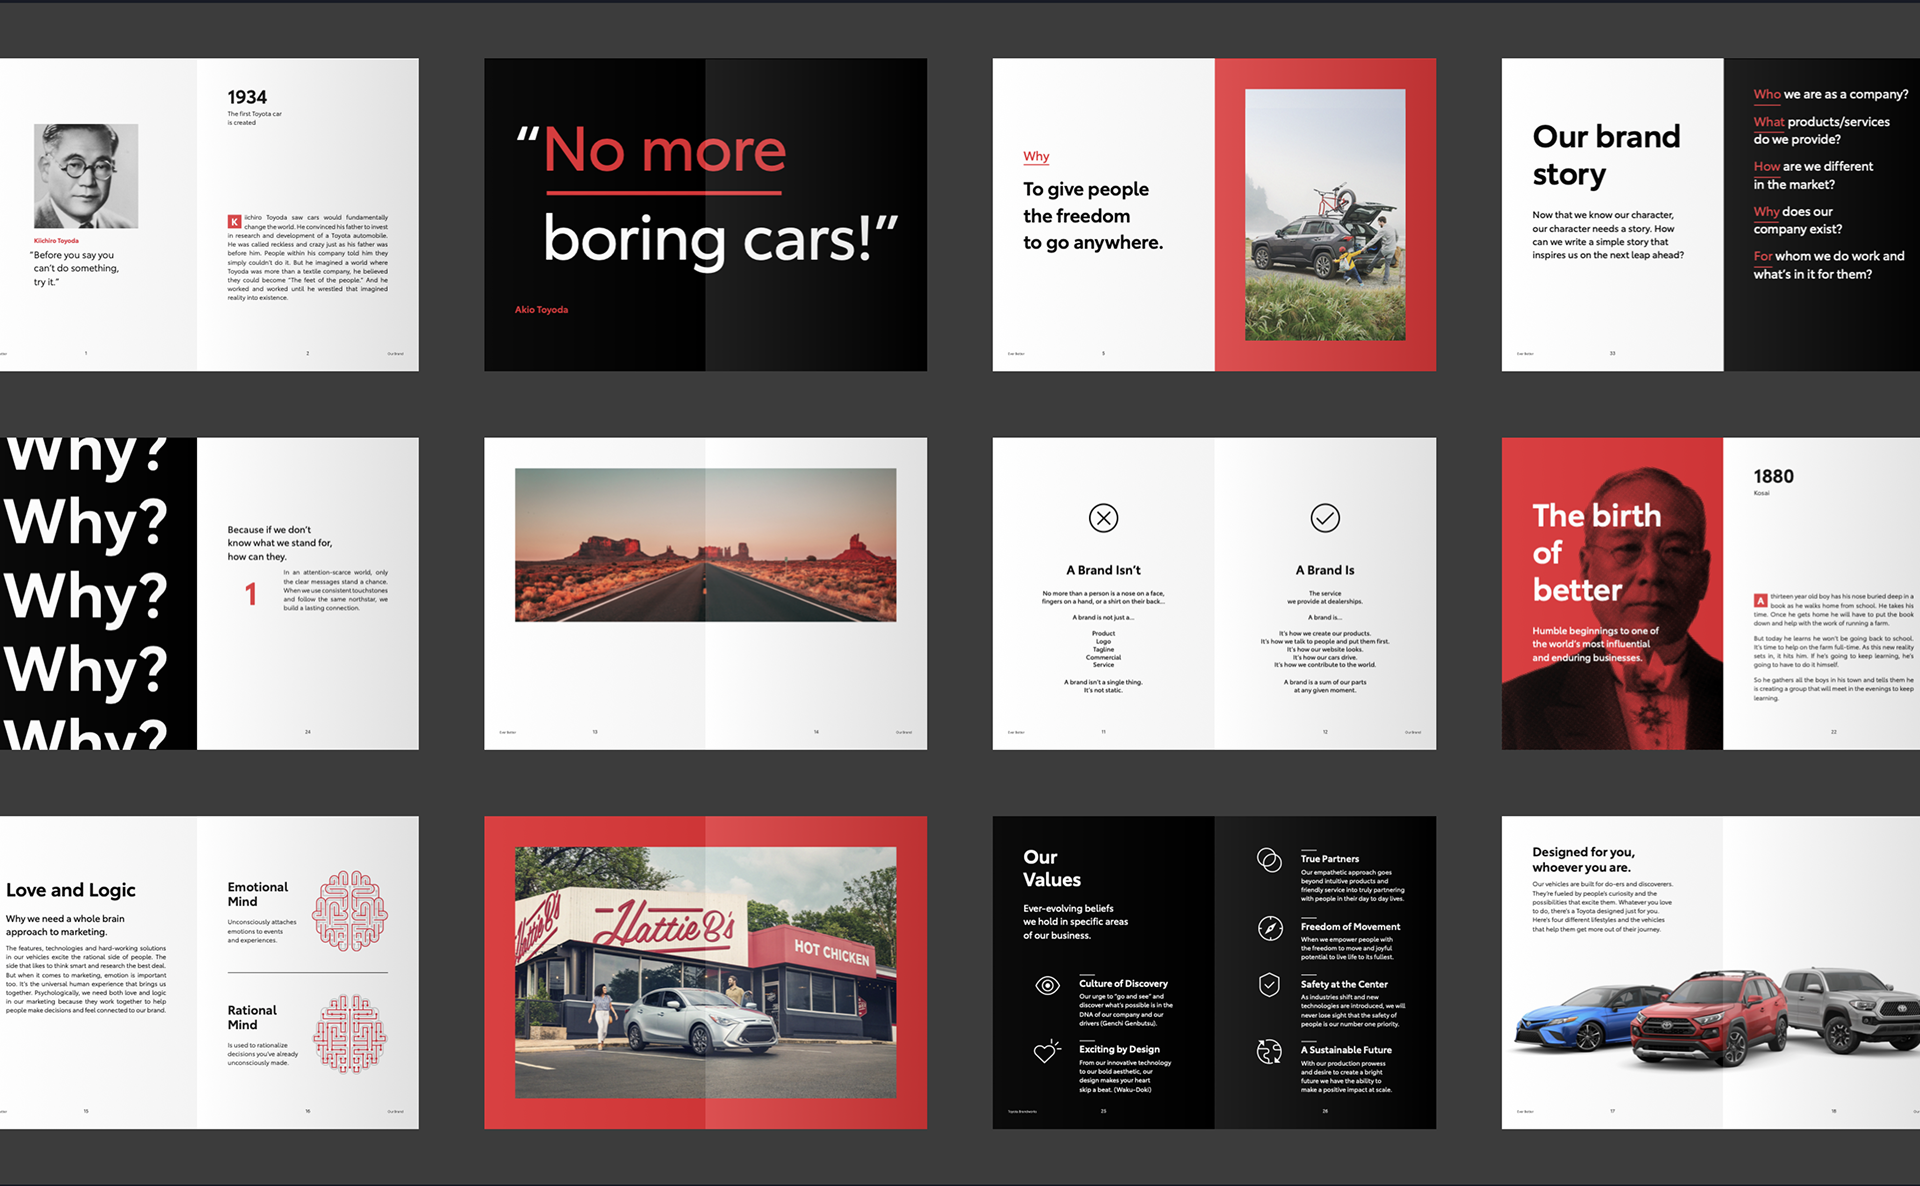
Task: Click the SUV with bikes photo
Action: pos(1325,215)
